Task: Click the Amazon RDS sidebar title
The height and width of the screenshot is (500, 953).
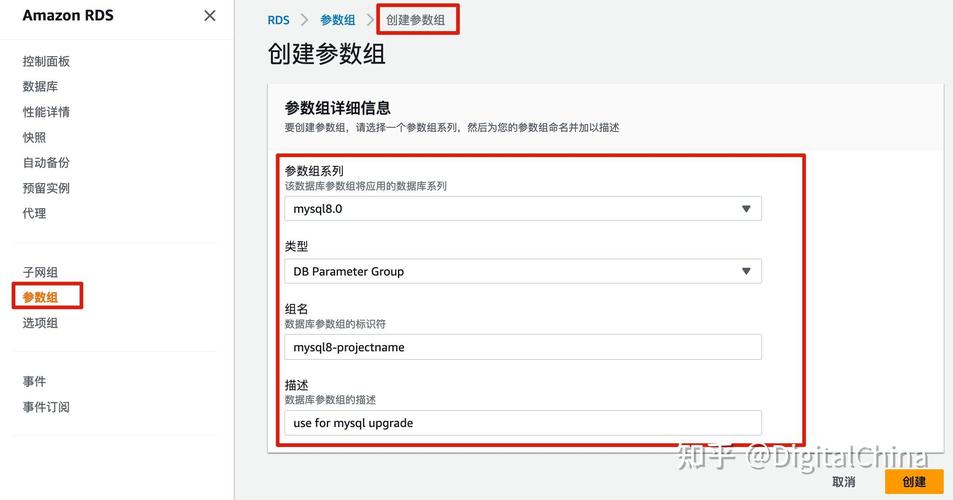Action: pyautogui.click(x=68, y=16)
